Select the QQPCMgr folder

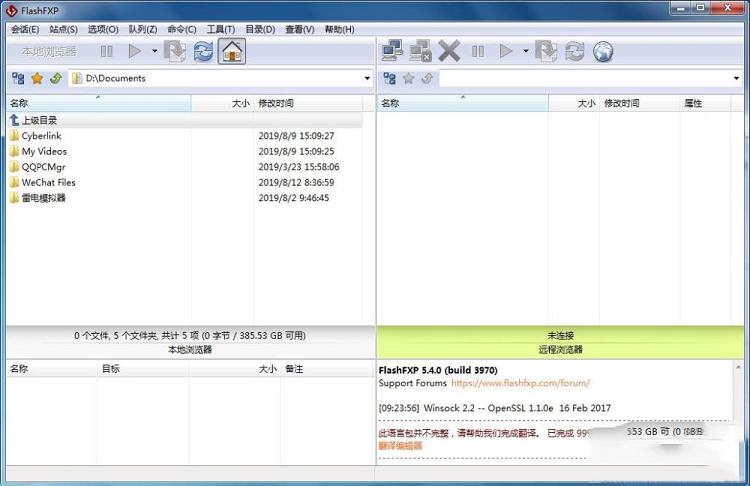pyautogui.click(x=44, y=167)
